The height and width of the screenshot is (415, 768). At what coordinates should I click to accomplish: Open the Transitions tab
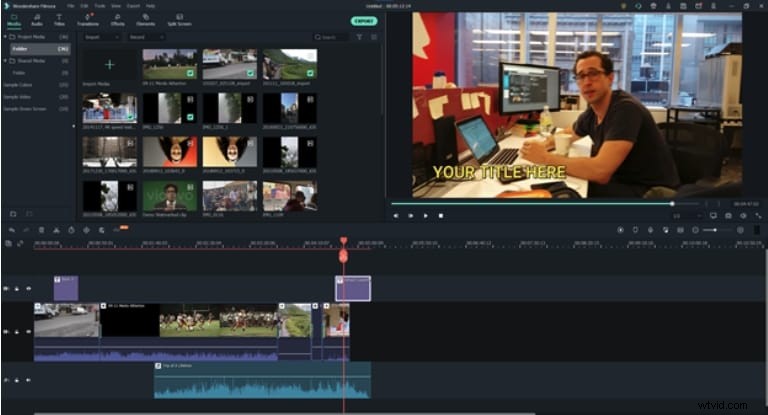point(90,20)
